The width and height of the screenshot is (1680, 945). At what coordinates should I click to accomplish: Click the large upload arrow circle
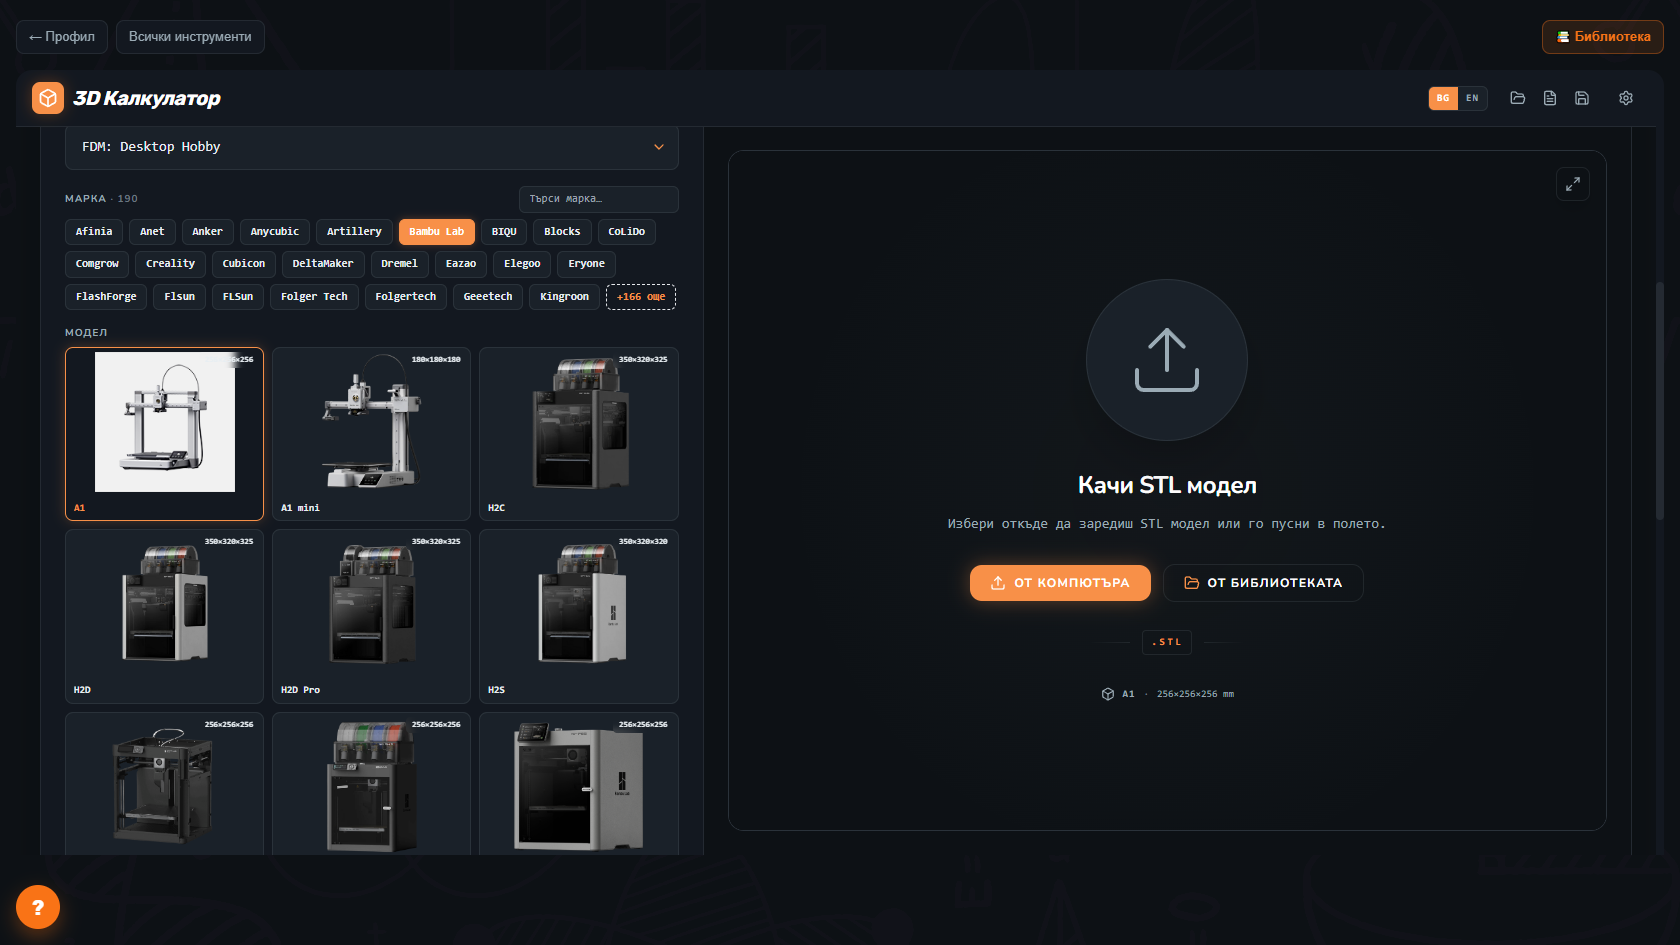click(x=1167, y=360)
